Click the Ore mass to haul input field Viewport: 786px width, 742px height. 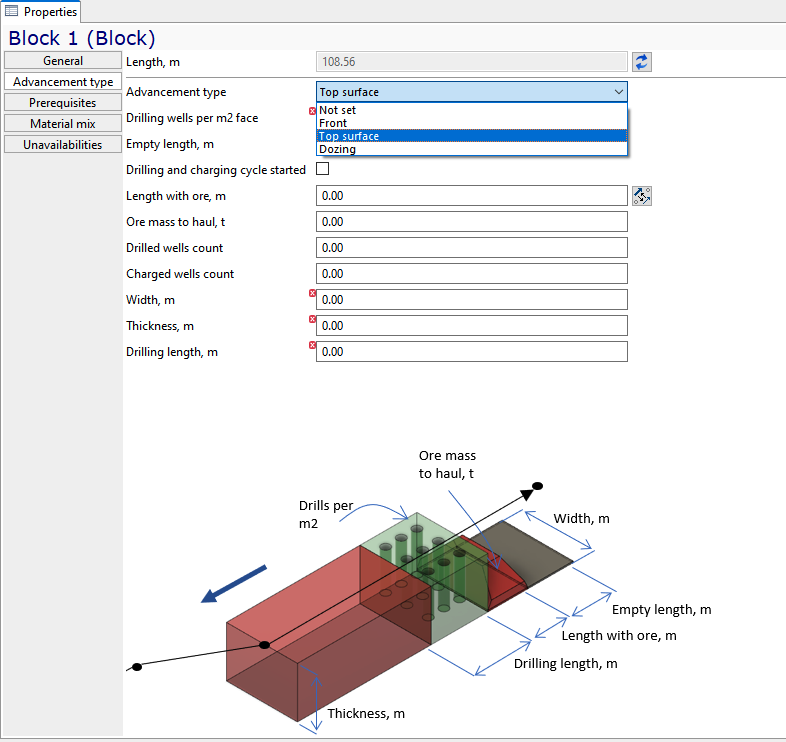(472, 222)
